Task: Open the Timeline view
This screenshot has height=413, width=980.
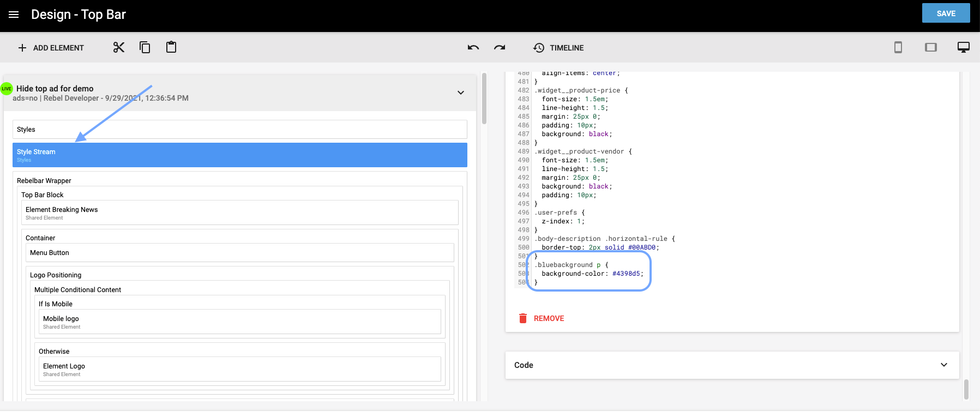Action: [558, 48]
